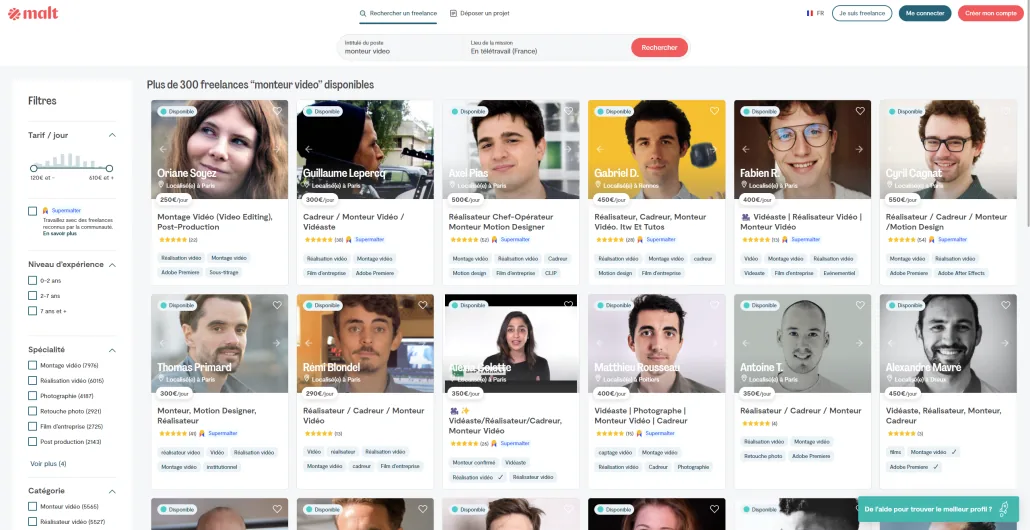Show previous photo on Rémi Blondel card
Image resolution: width=1030 pixels, height=530 pixels.
308,343
